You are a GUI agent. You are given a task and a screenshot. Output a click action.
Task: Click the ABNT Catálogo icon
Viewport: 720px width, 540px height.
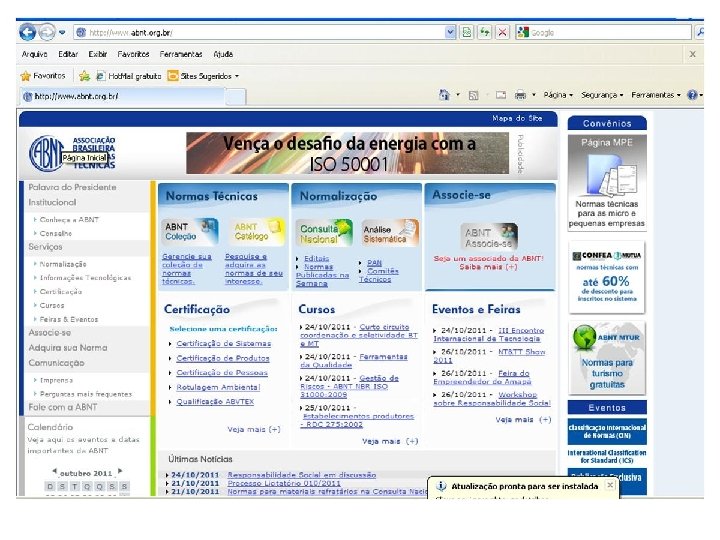pos(257,232)
